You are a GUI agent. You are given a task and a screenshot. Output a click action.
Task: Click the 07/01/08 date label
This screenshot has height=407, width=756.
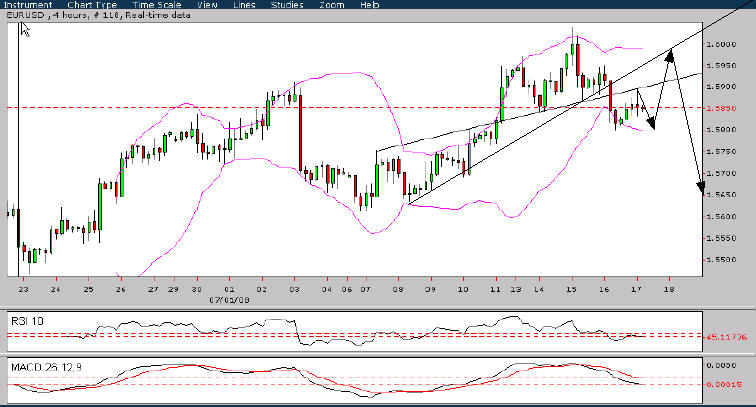coord(230,300)
